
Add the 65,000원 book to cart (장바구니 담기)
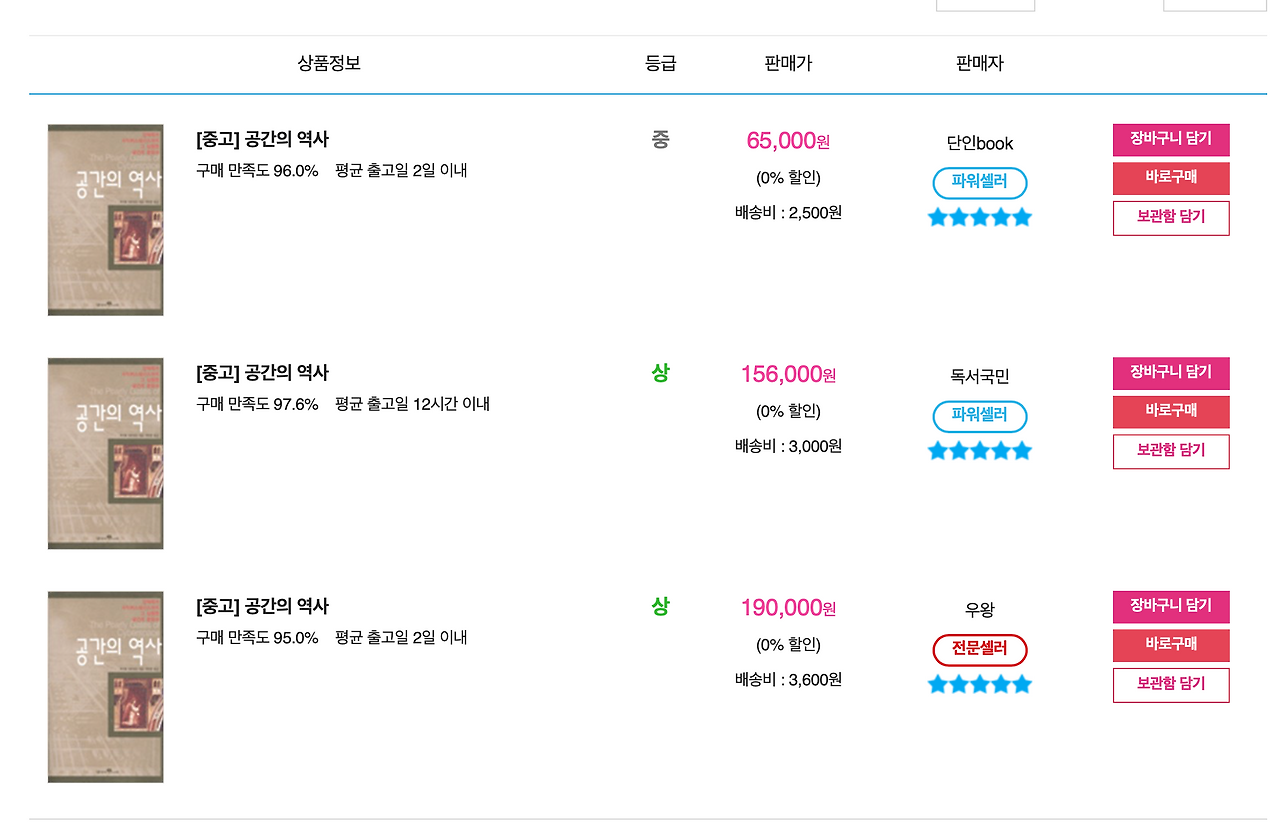pos(1170,140)
